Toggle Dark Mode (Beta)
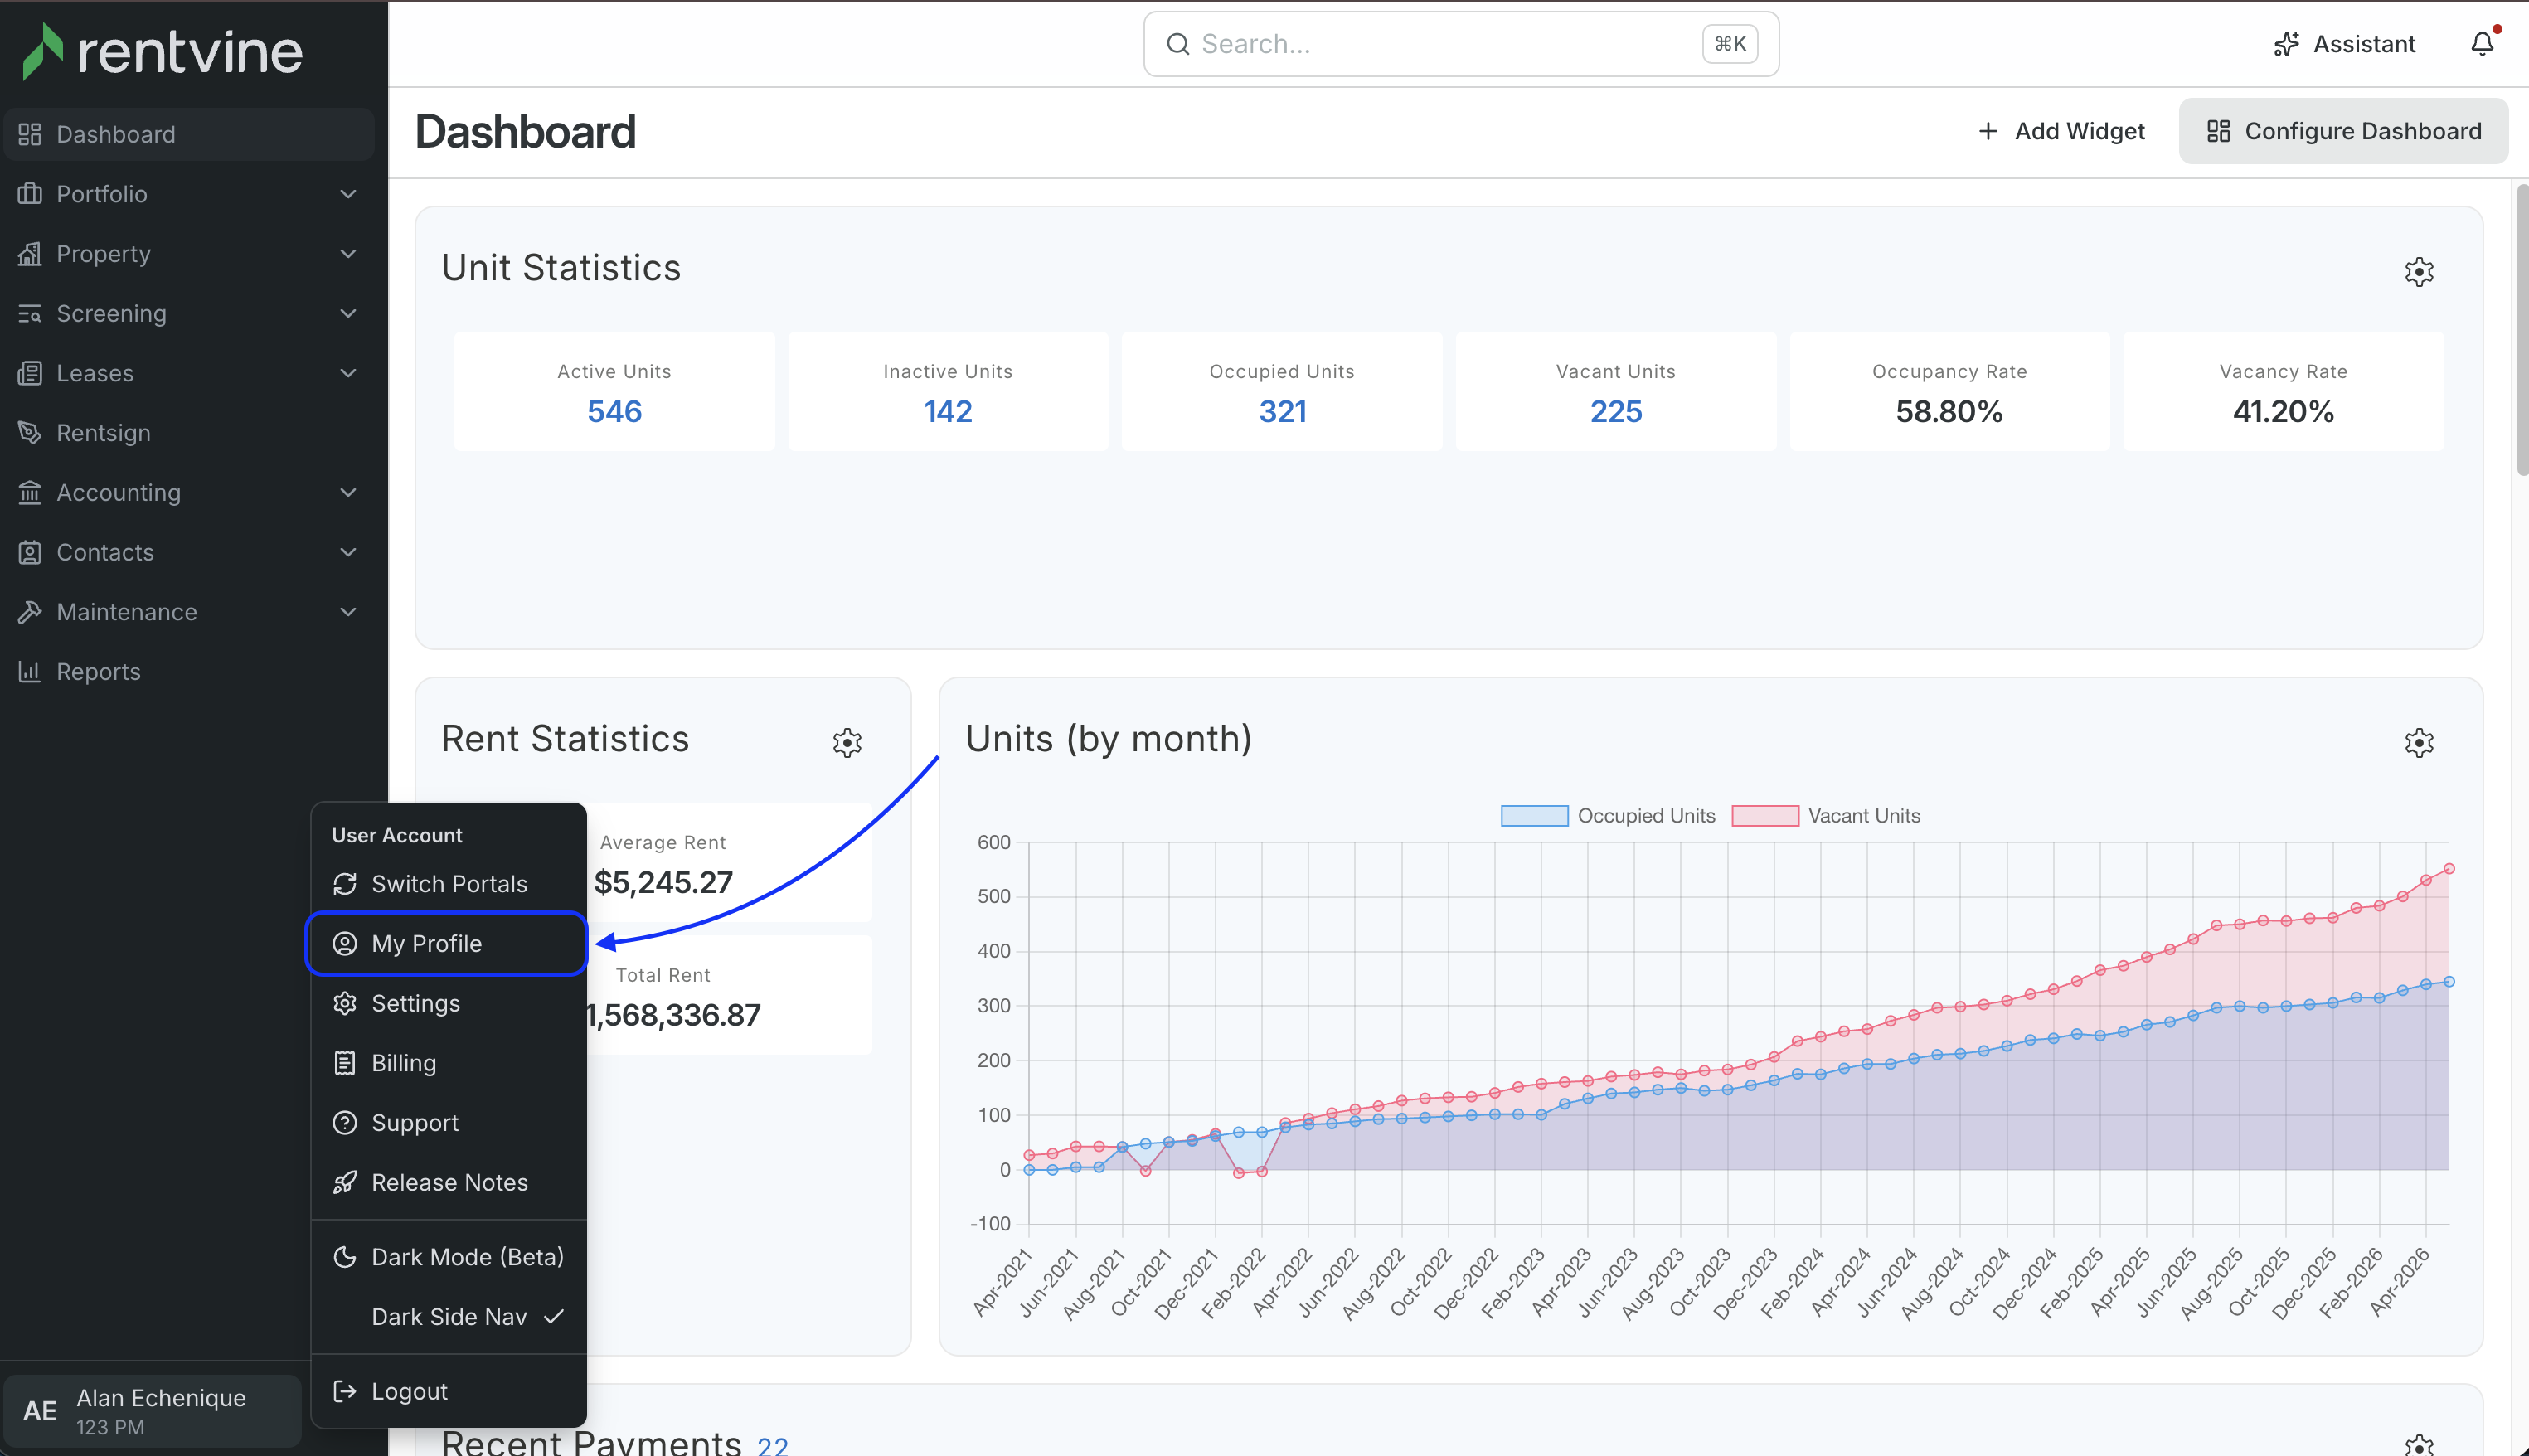2529x1456 pixels. click(448, 1257)
